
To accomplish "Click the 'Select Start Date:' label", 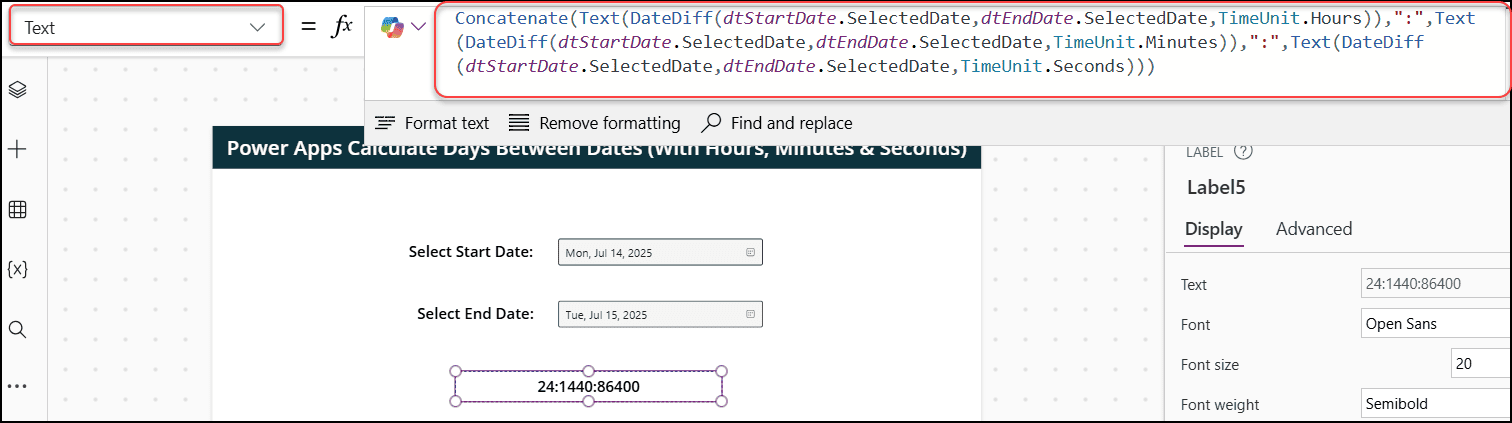I will 471,251.
